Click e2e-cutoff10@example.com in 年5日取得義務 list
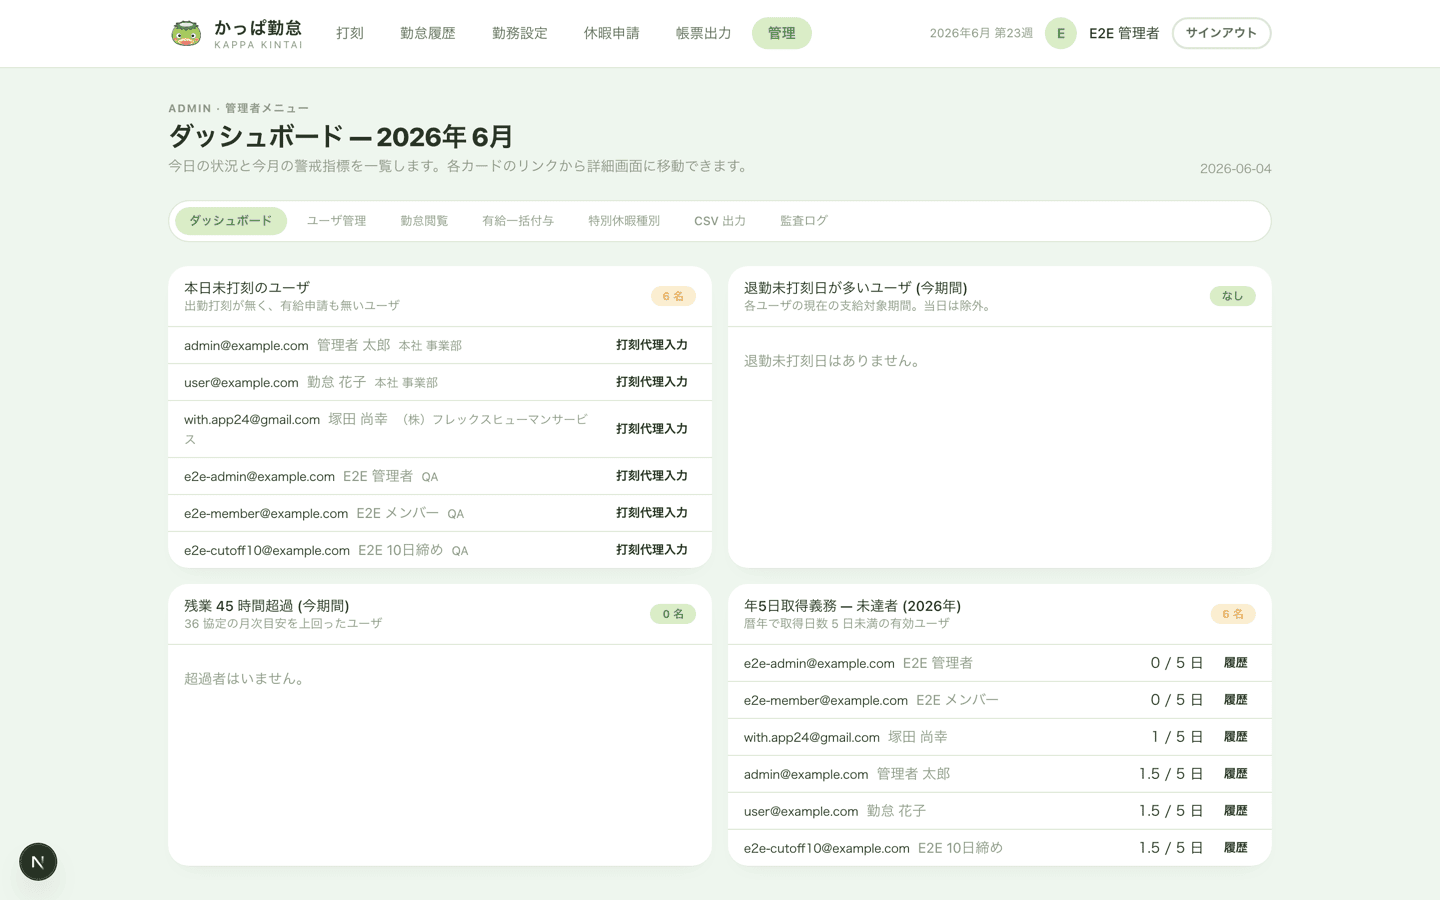1440x900 pixels. (x=827, y=848)
